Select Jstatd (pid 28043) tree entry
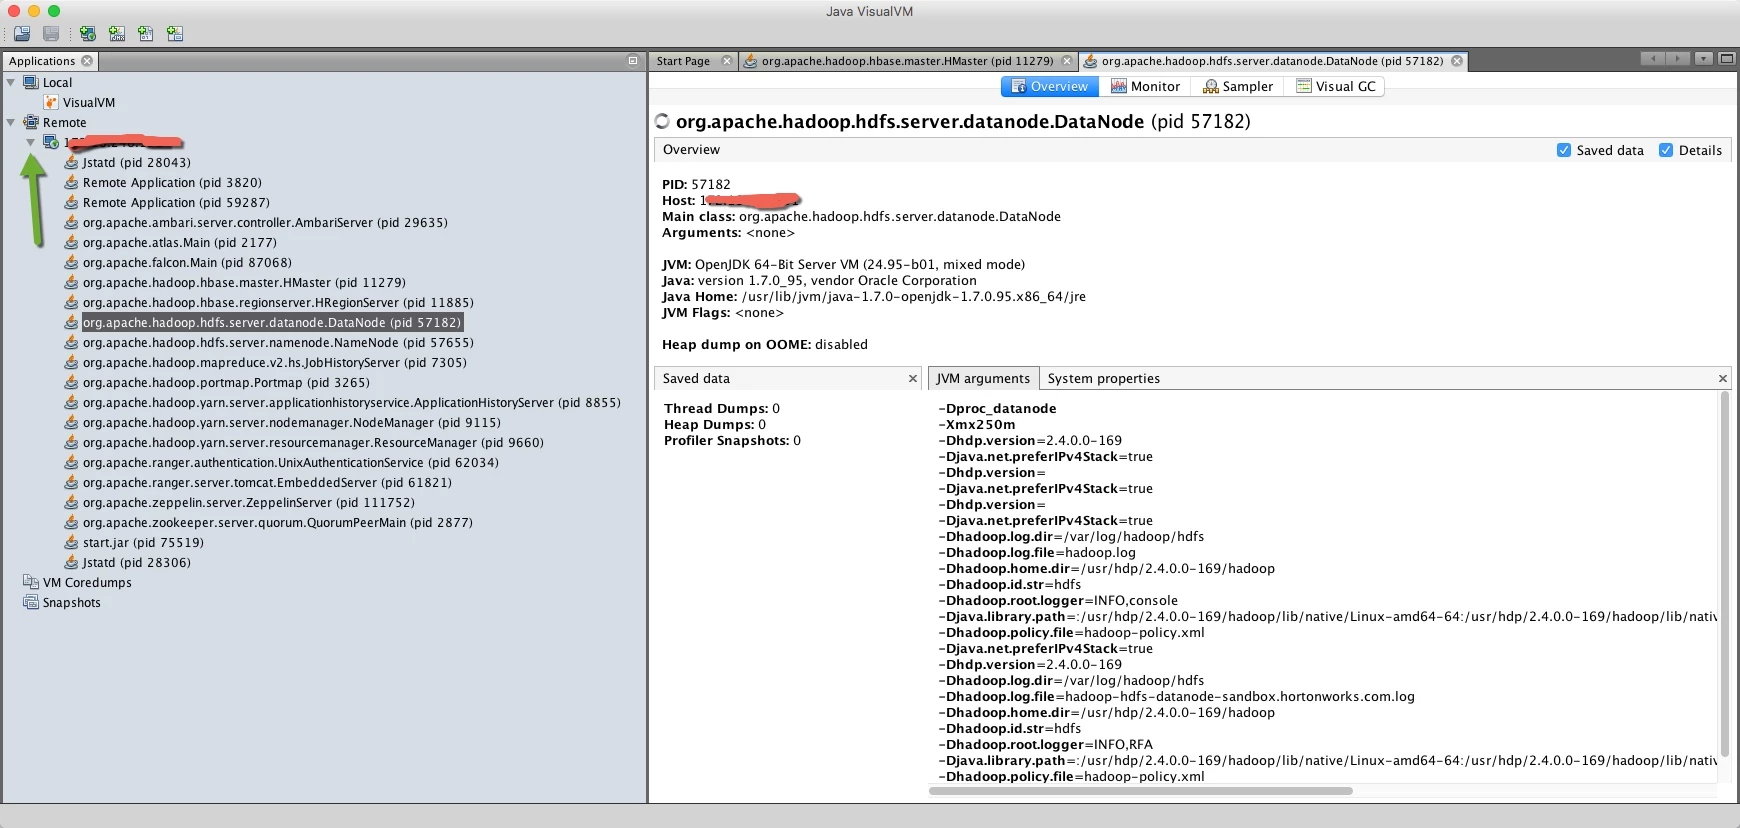 [136, 163]
